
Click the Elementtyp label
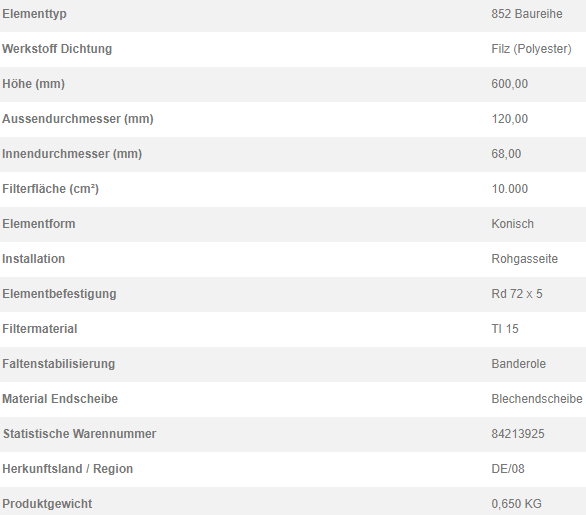tap(34, 14)
